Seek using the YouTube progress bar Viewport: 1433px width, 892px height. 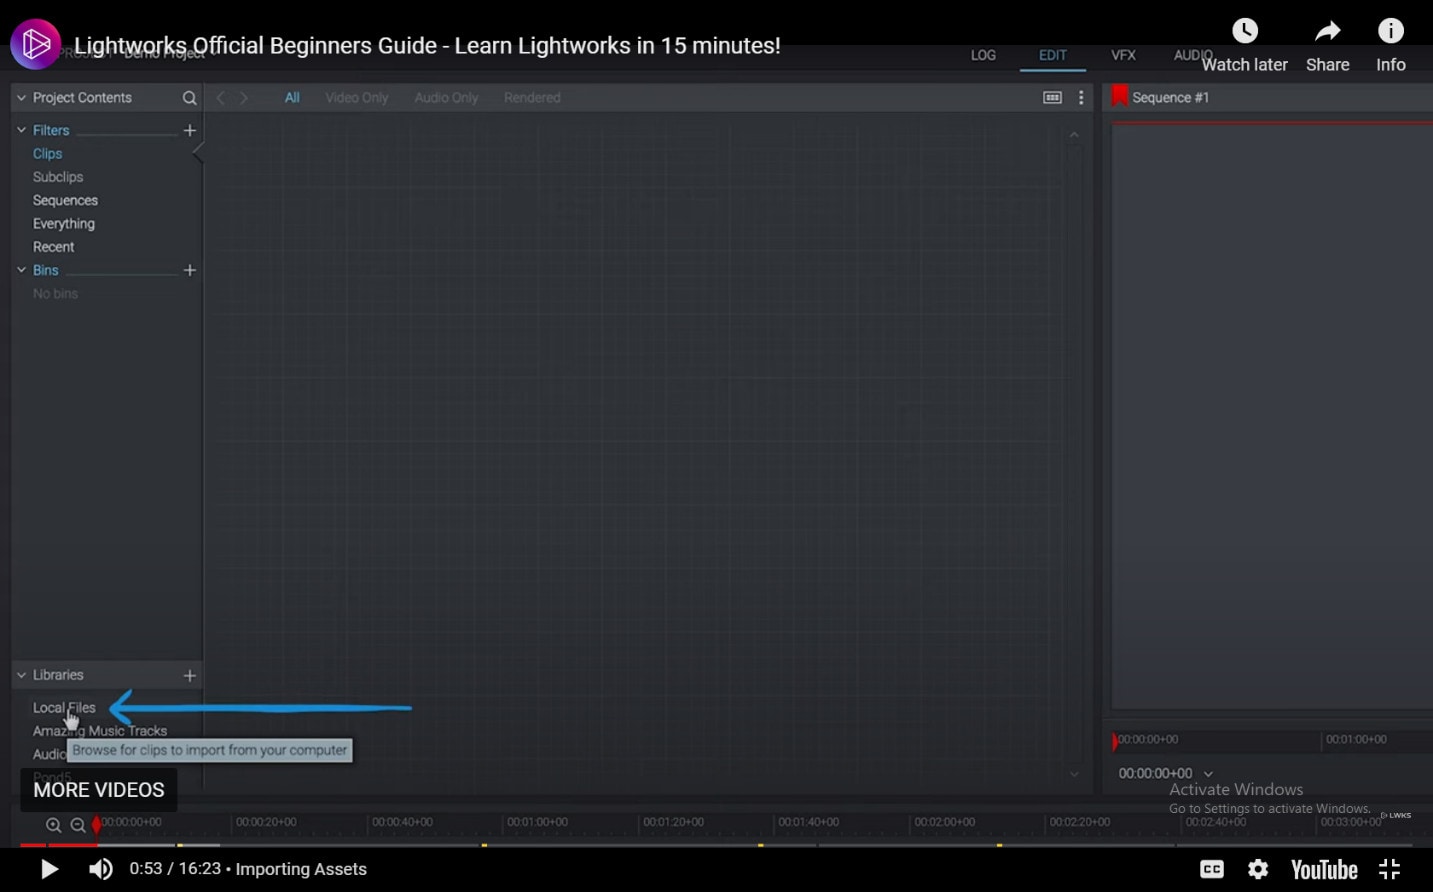(716, 845)
